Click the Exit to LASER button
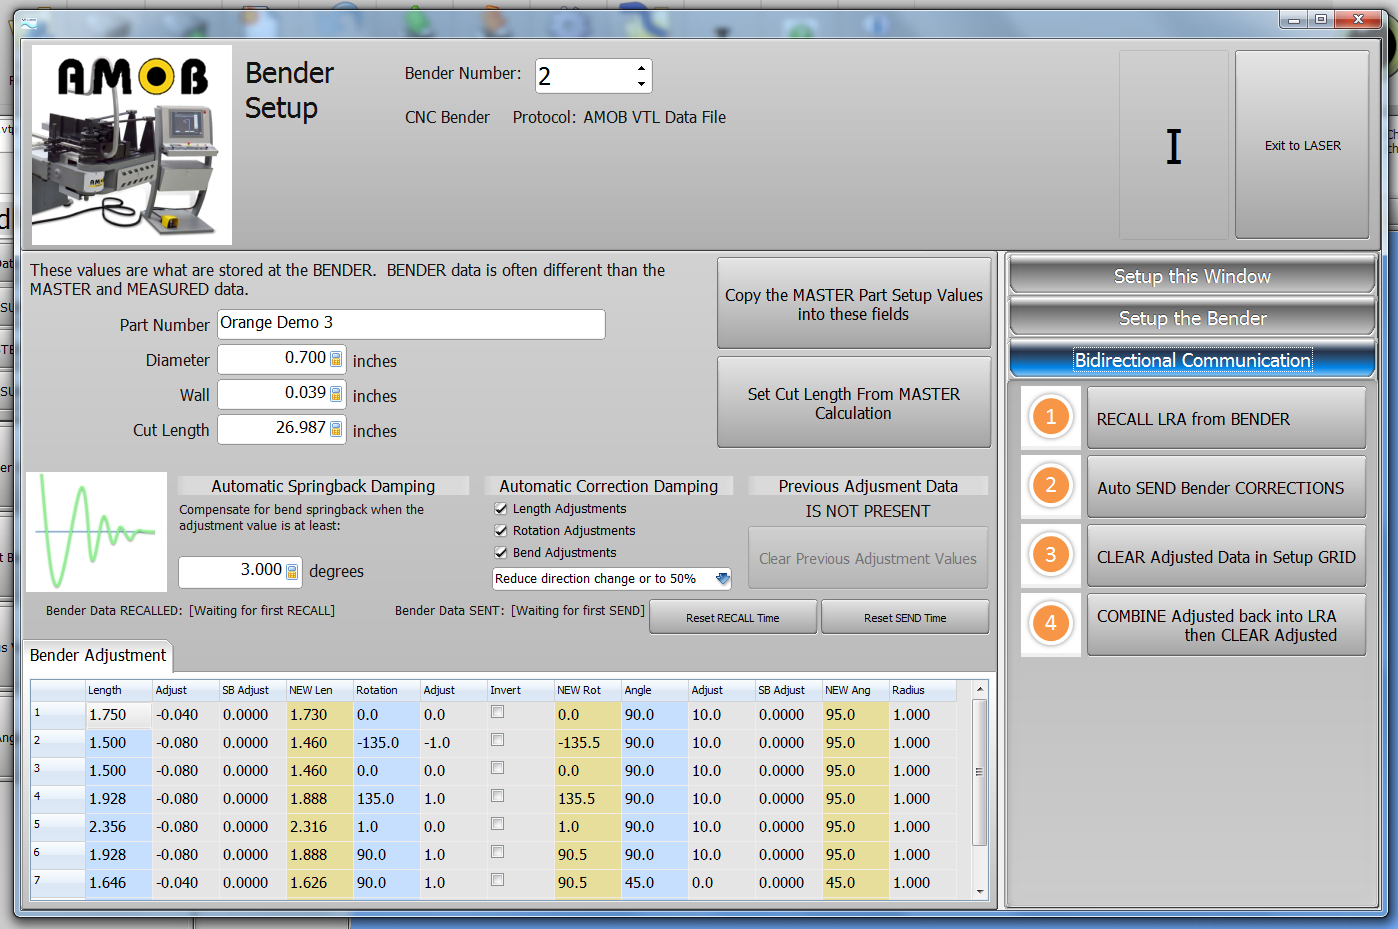This screenshot has height=929, width=1398. 1302,145
